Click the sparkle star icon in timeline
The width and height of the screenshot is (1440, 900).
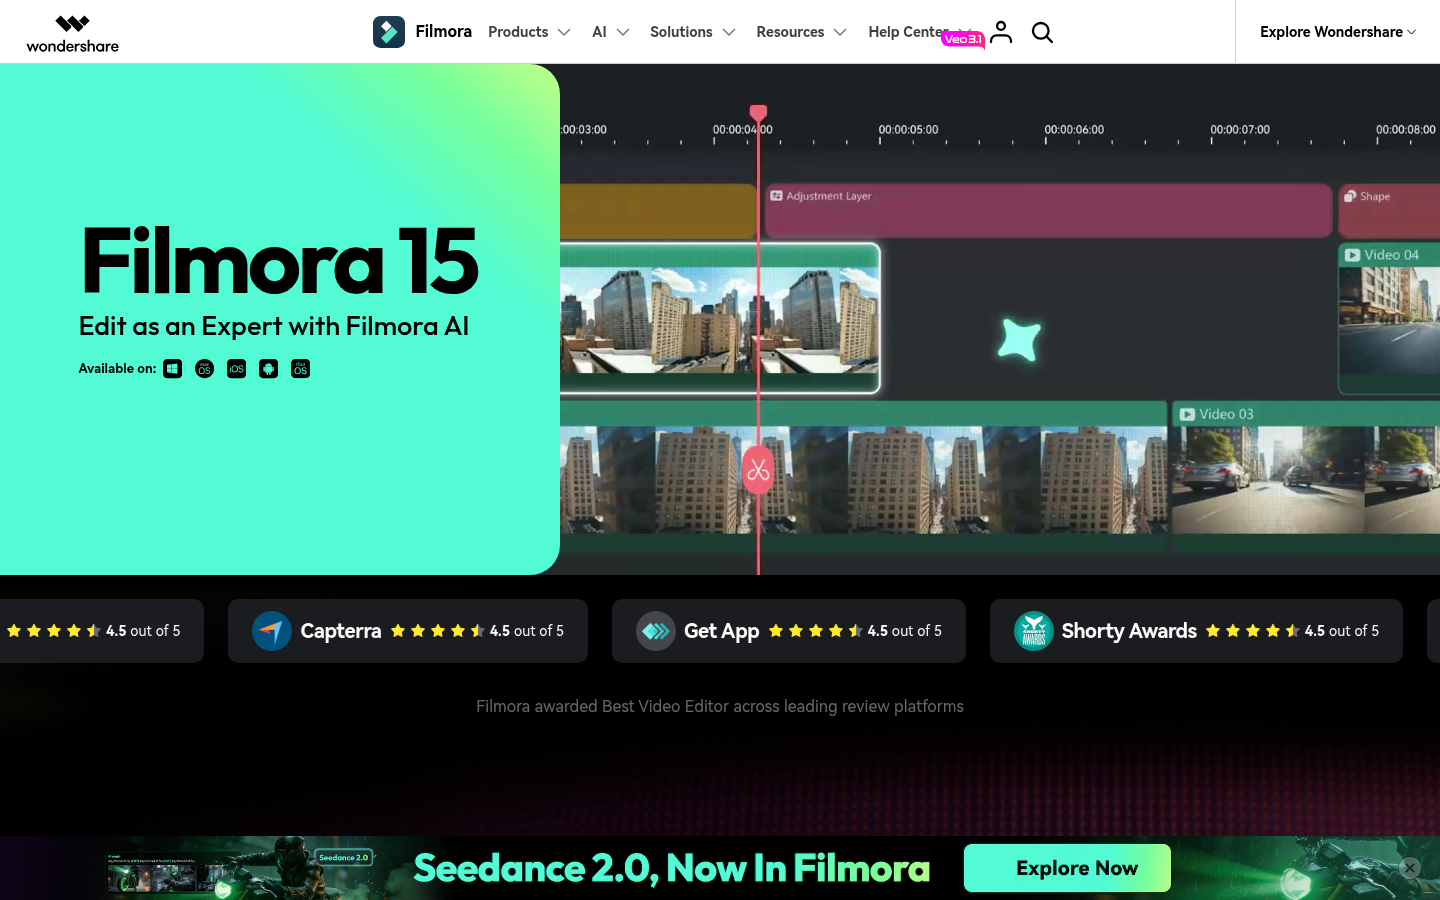coord(1019,339)
